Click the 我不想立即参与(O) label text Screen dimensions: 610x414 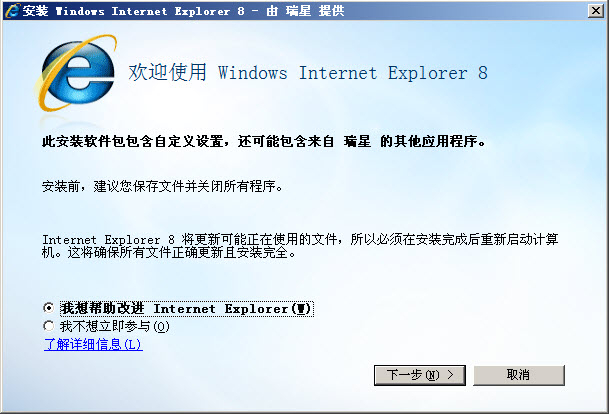(x=114, y=326)
